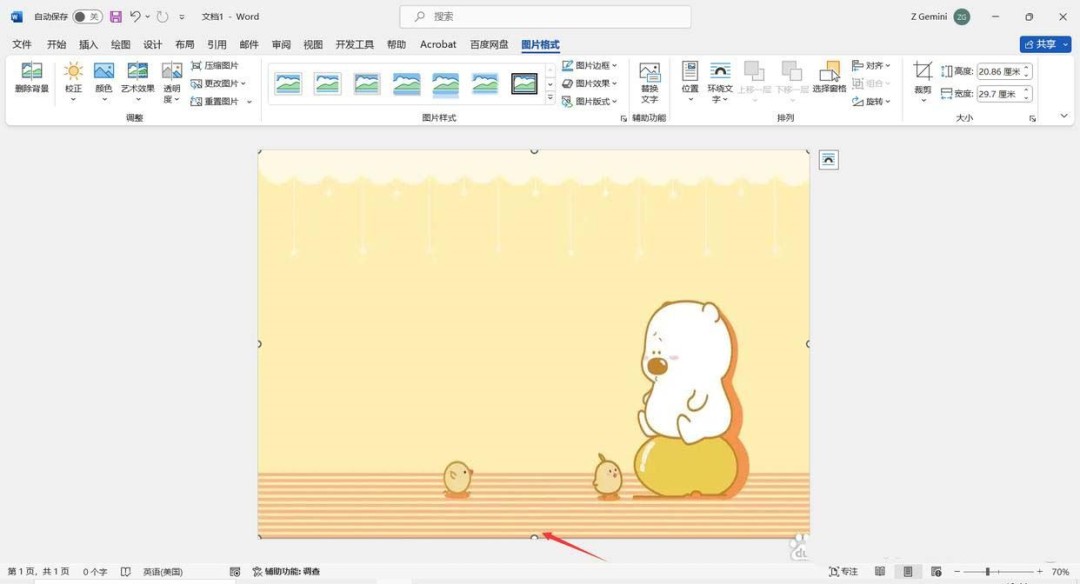Open the Align (对齐) dropdown menu
The height and width of the screenshot is (584, 1080).
(x=870, y=64)
